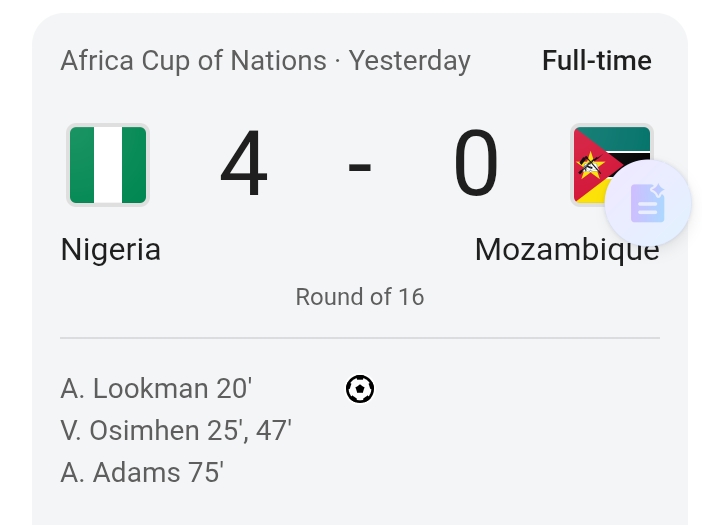
Task: Click Lookman's 20' goal minute
Action: point(234,389)
